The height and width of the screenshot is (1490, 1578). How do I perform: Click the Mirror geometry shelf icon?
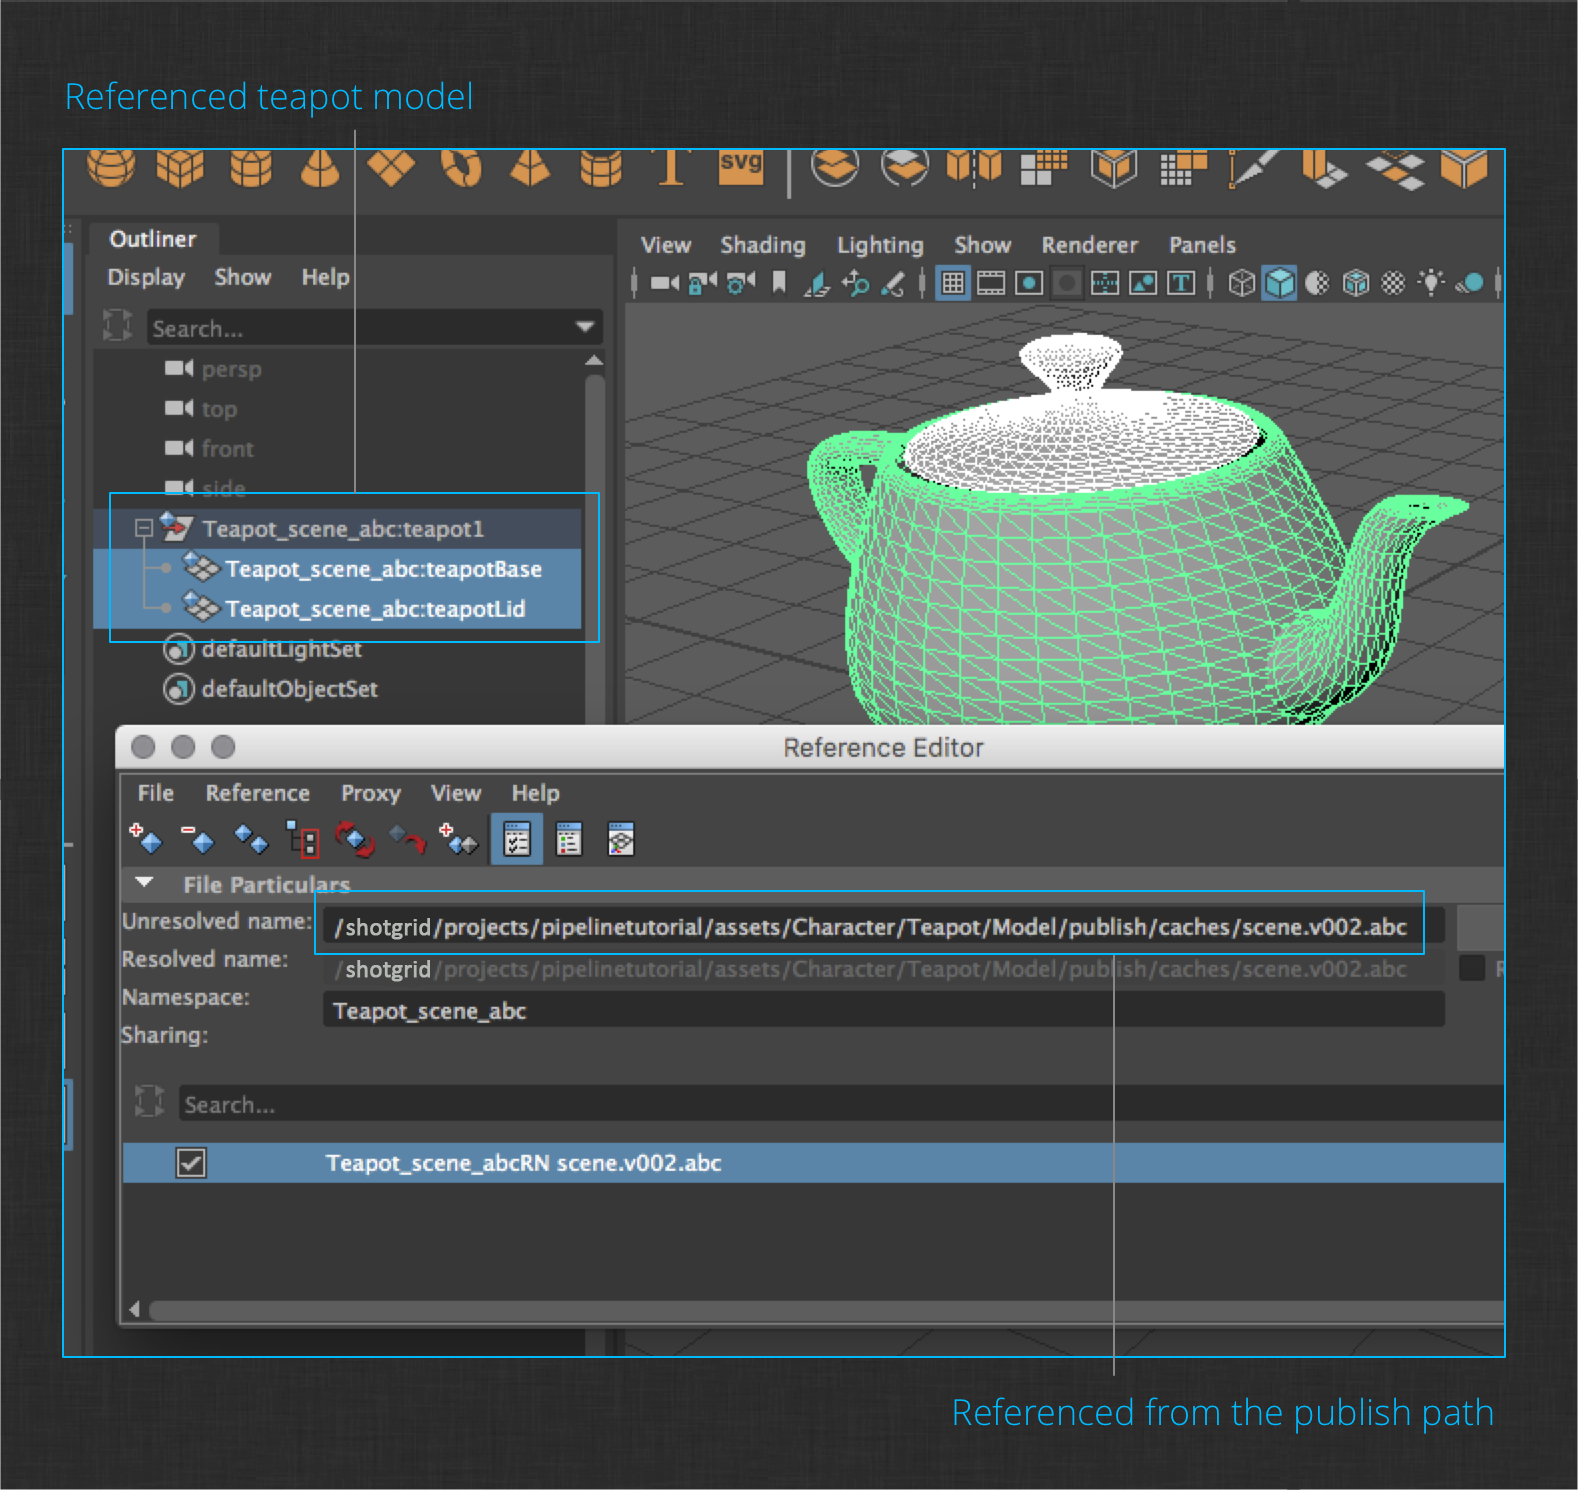click(974, 167)
